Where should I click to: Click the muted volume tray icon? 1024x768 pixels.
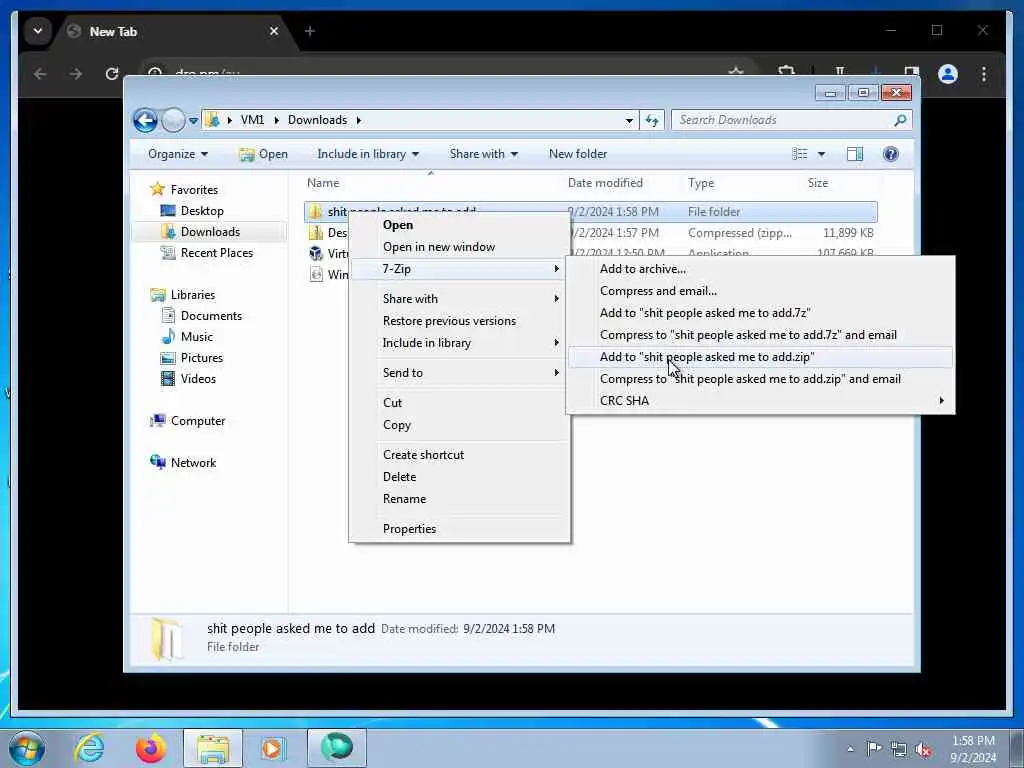click(923, 749)
